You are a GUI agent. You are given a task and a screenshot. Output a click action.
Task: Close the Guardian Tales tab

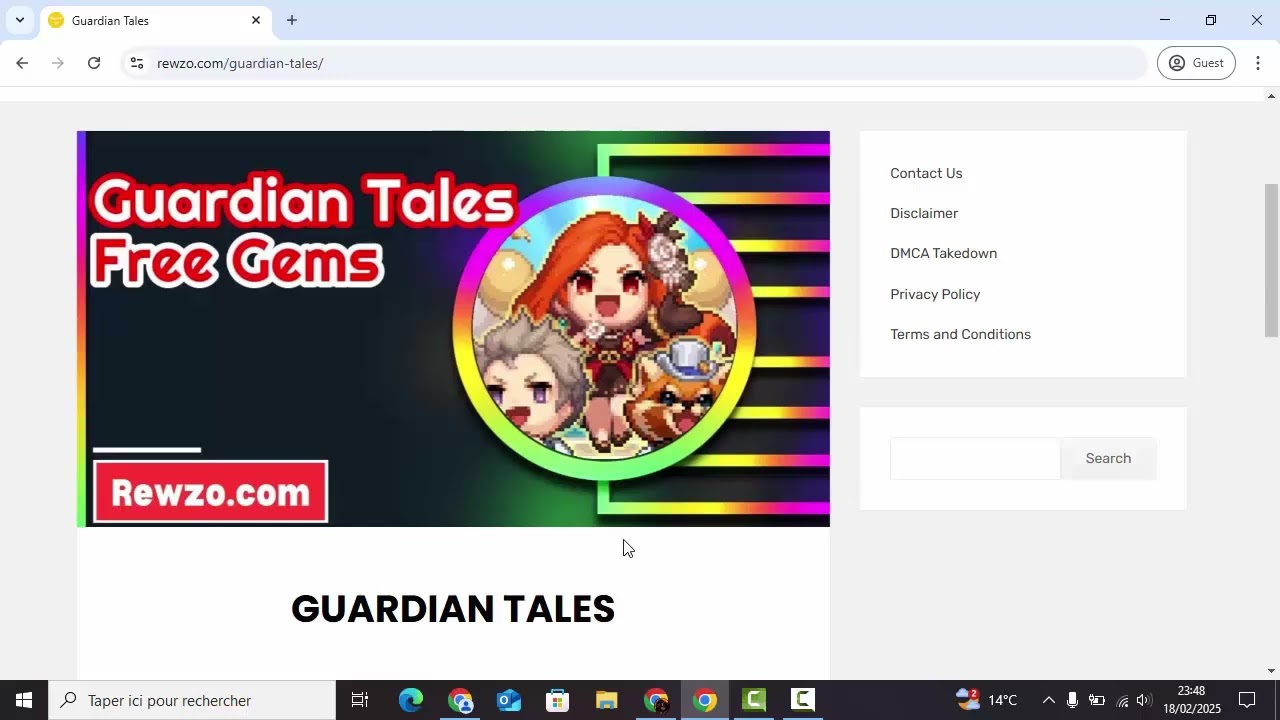(256, 20)
